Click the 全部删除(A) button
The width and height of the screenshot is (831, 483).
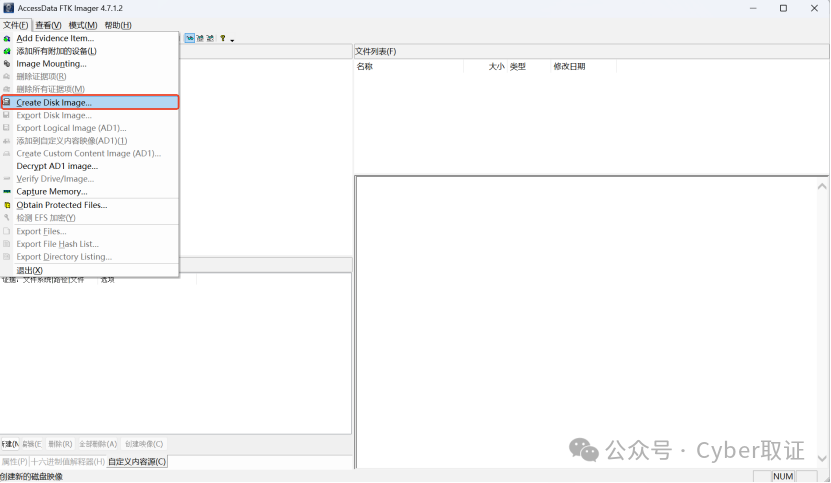[x=98, y=444]
